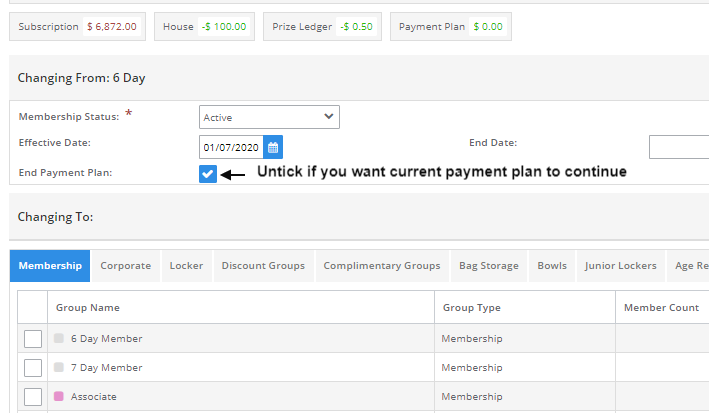
Task: Sort by Member Count column header
Action: click(662, 308)
